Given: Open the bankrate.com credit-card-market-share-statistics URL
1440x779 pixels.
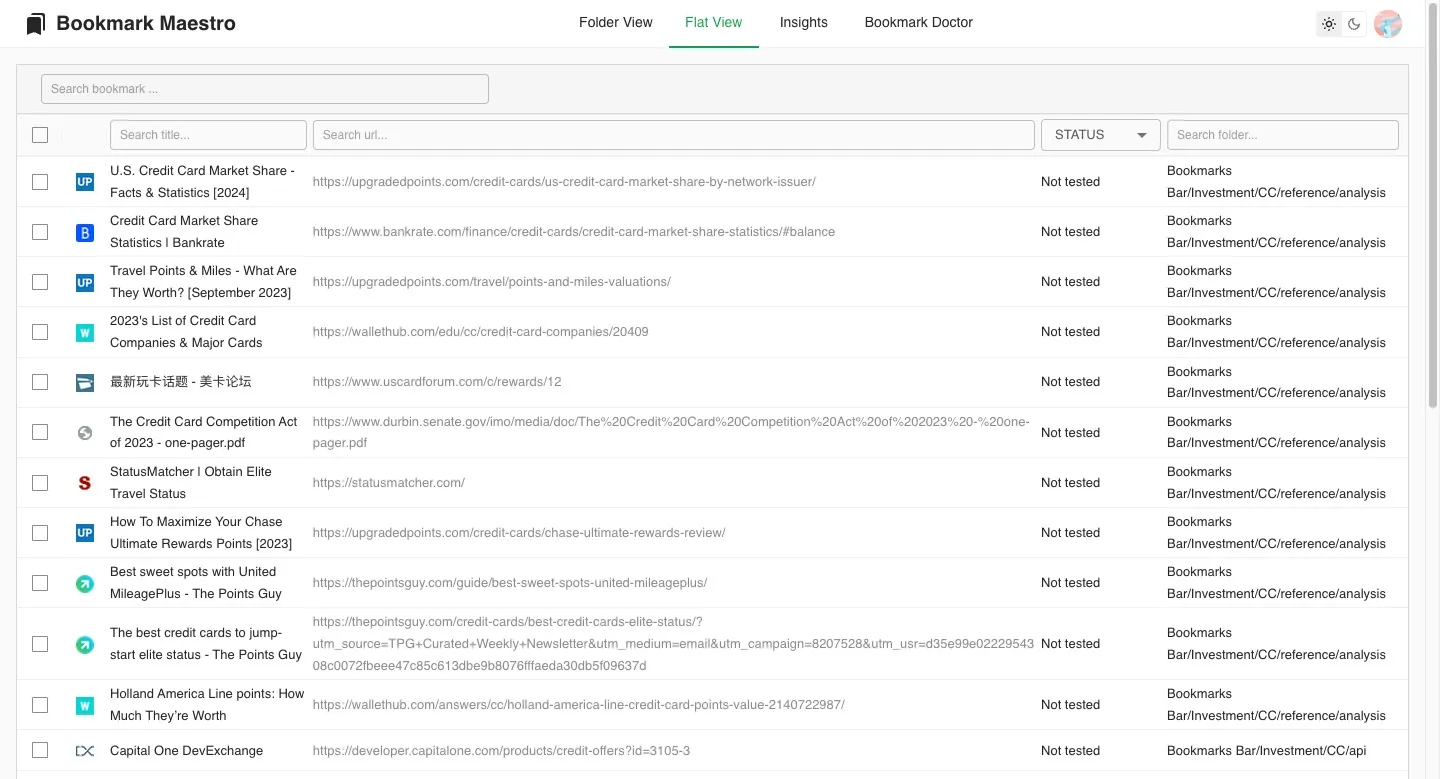Looking at the screenshot, I should coord(574,232).
